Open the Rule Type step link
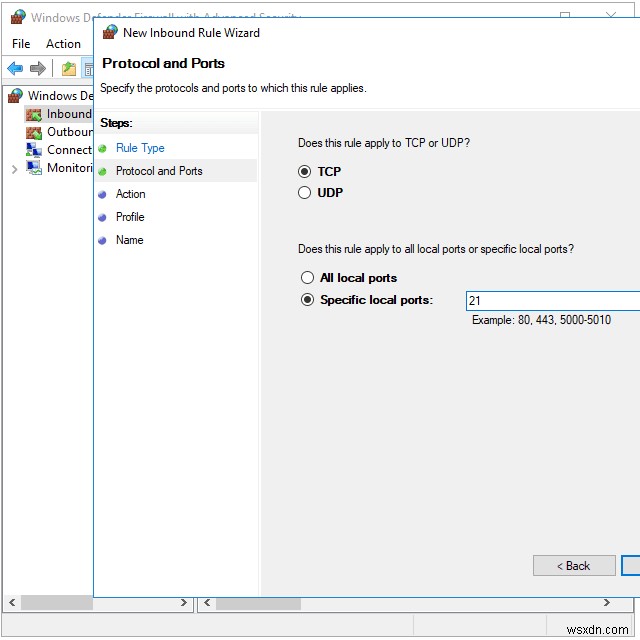 140,148
